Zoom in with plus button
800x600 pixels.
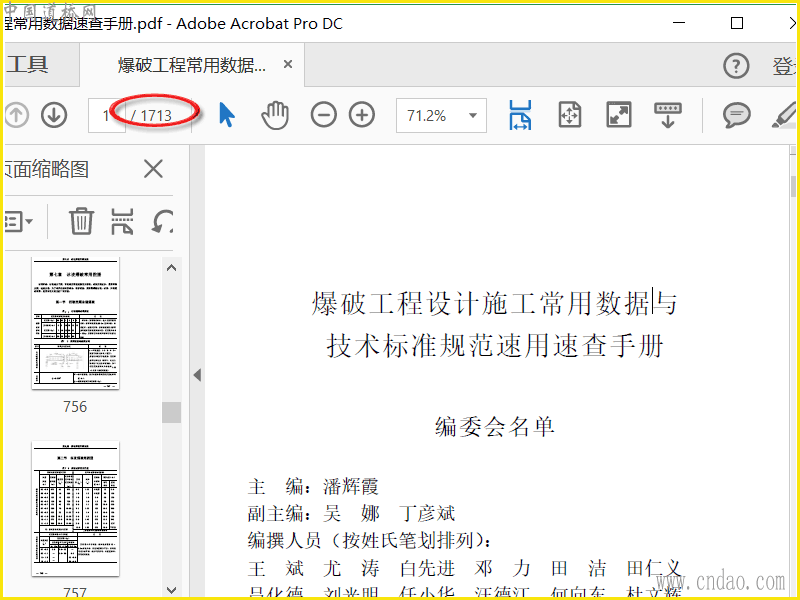coord(362,115)
